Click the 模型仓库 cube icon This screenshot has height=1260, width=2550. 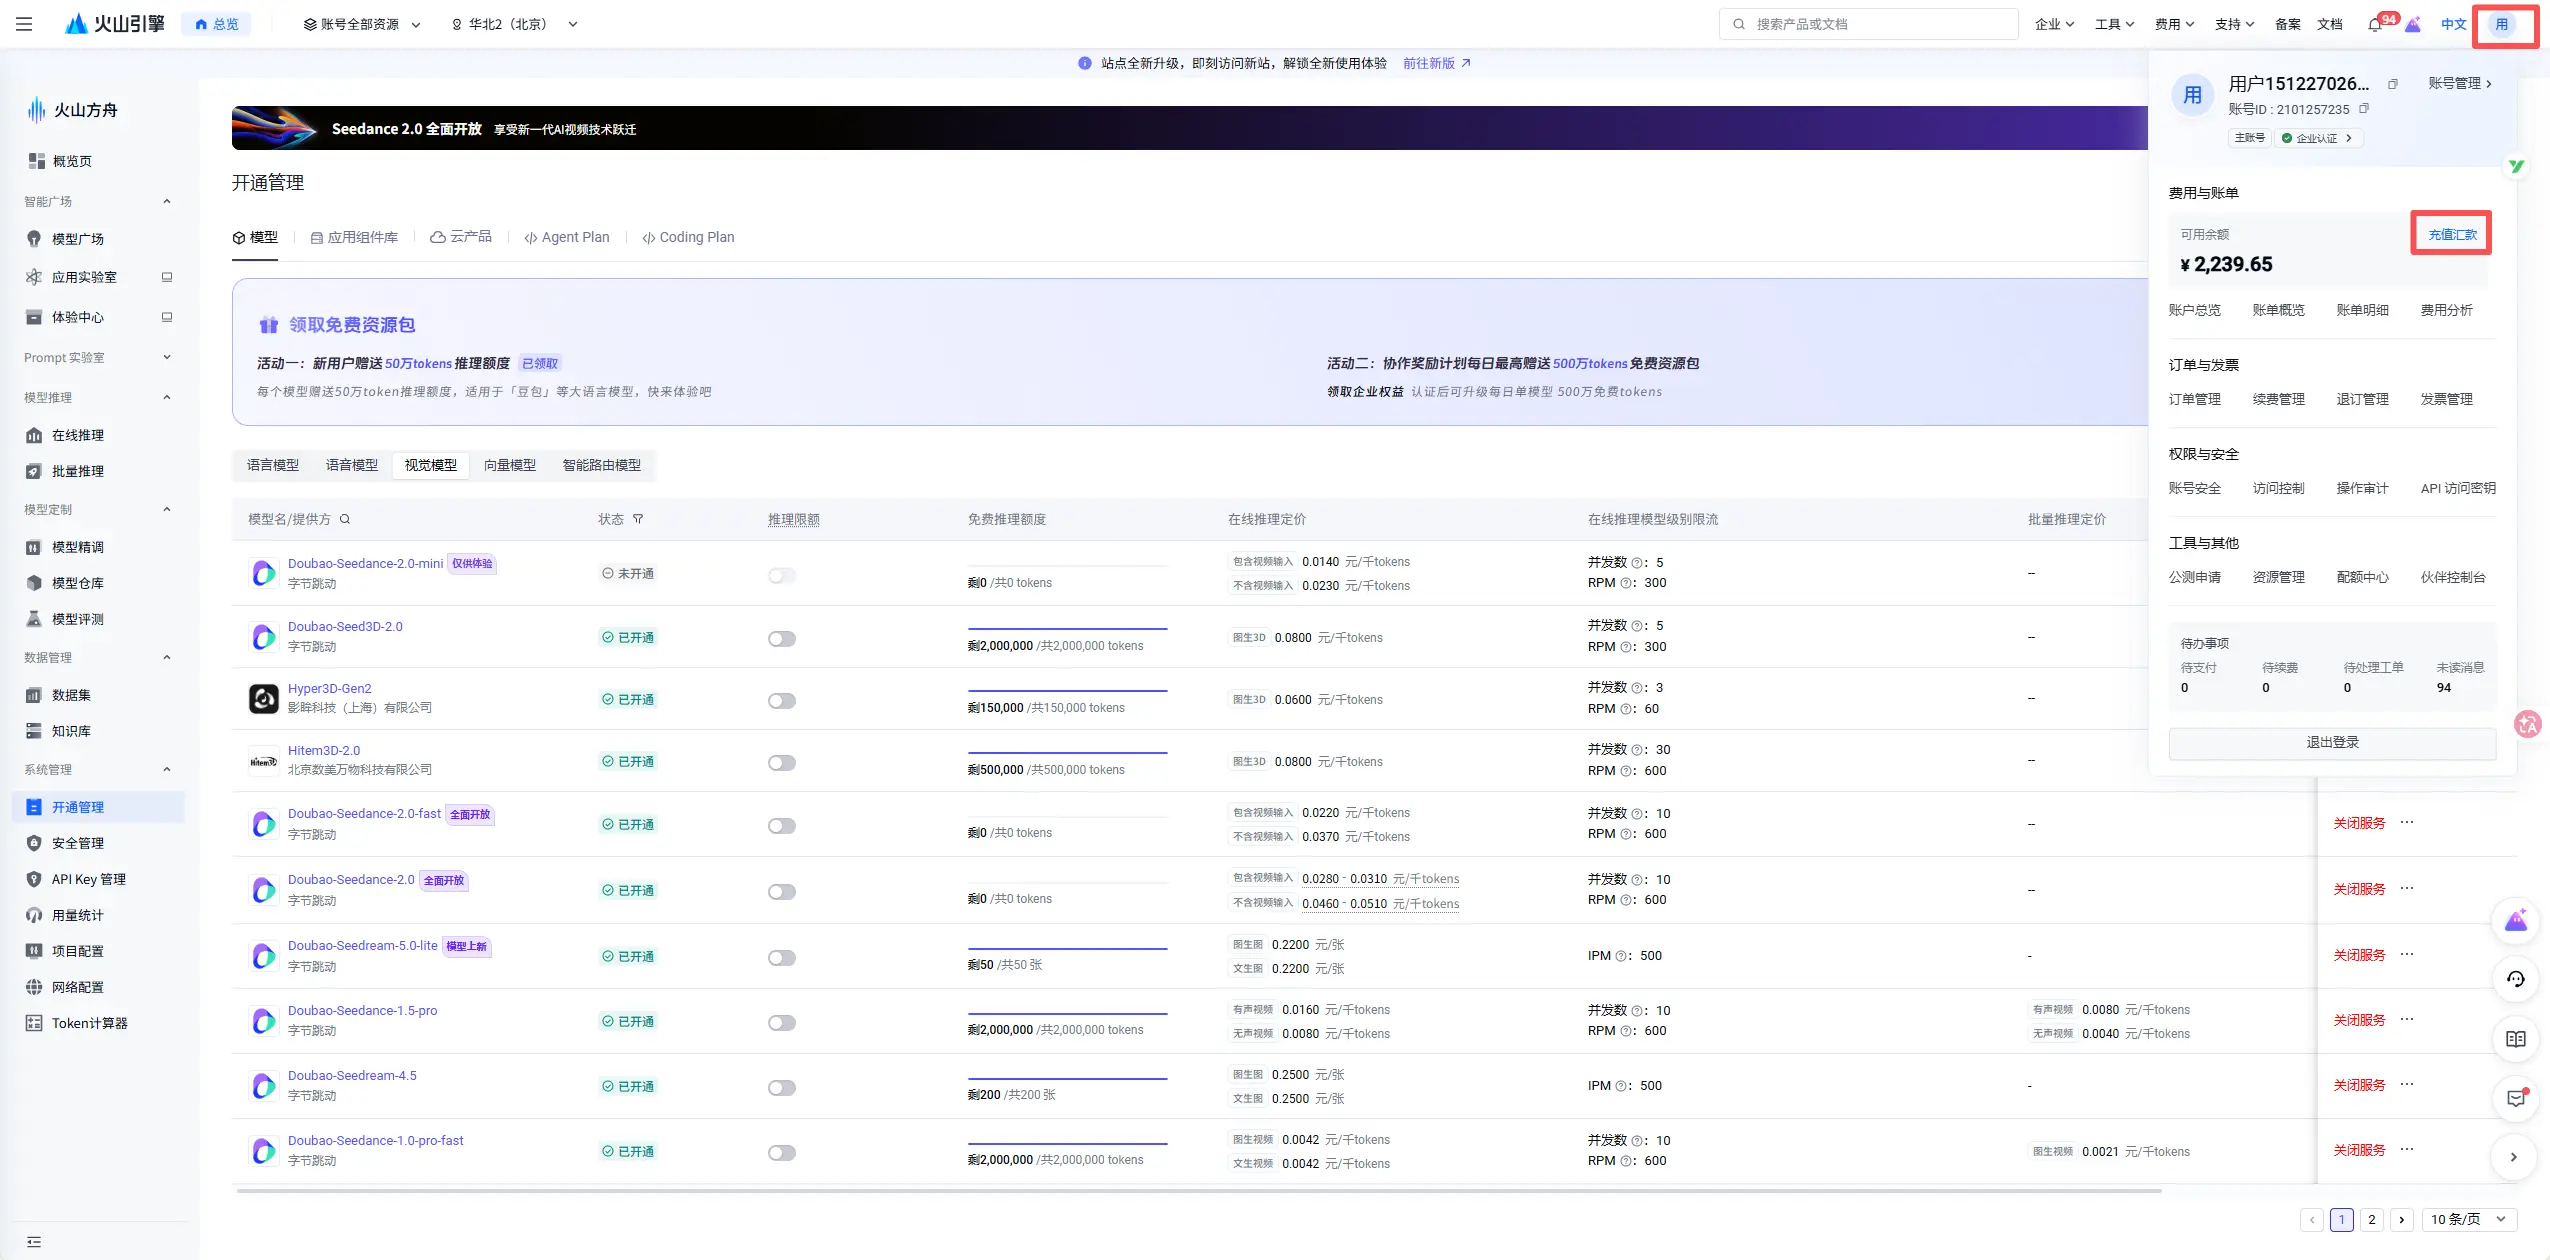click(34, 583)
